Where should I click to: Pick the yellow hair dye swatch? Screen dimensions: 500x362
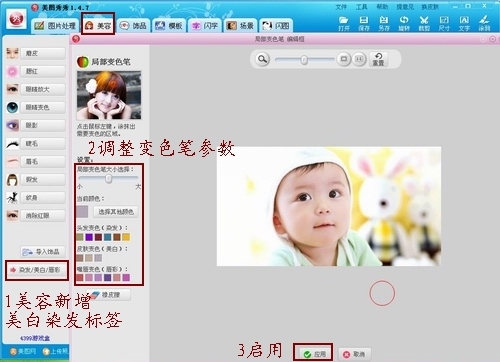pyautogui.click(x=126, y=237)
